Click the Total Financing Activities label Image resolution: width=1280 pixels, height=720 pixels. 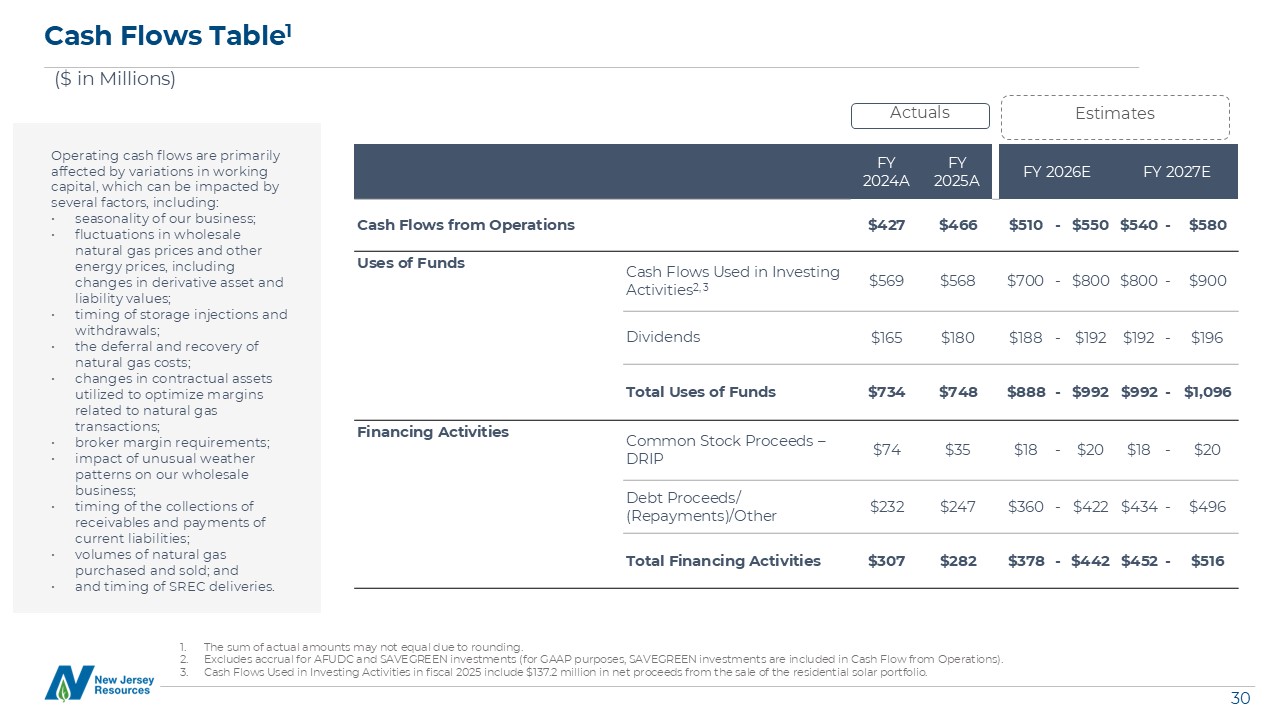(723, 561)
